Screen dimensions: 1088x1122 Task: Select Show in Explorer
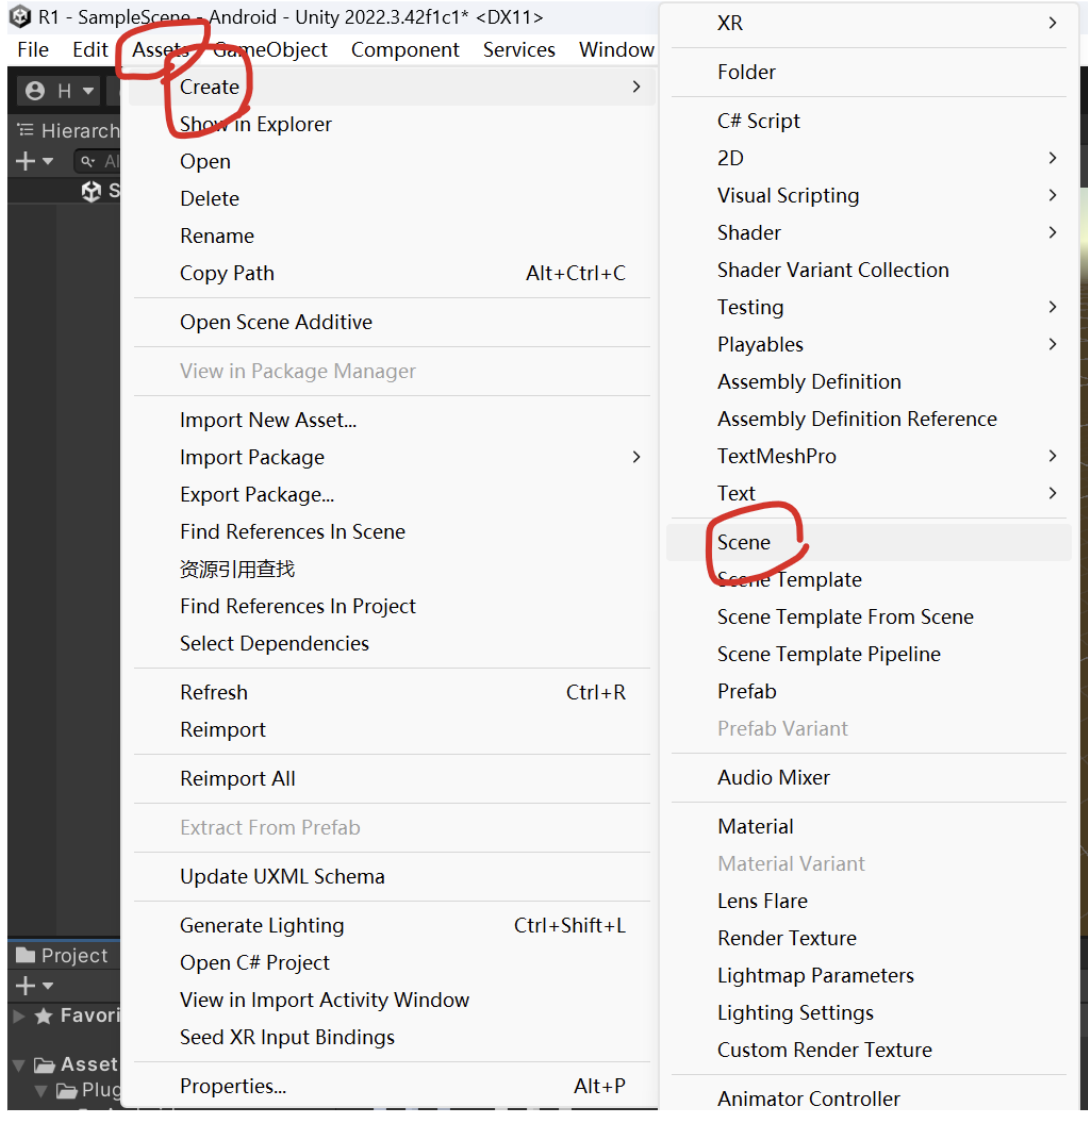tap(392, 125)
